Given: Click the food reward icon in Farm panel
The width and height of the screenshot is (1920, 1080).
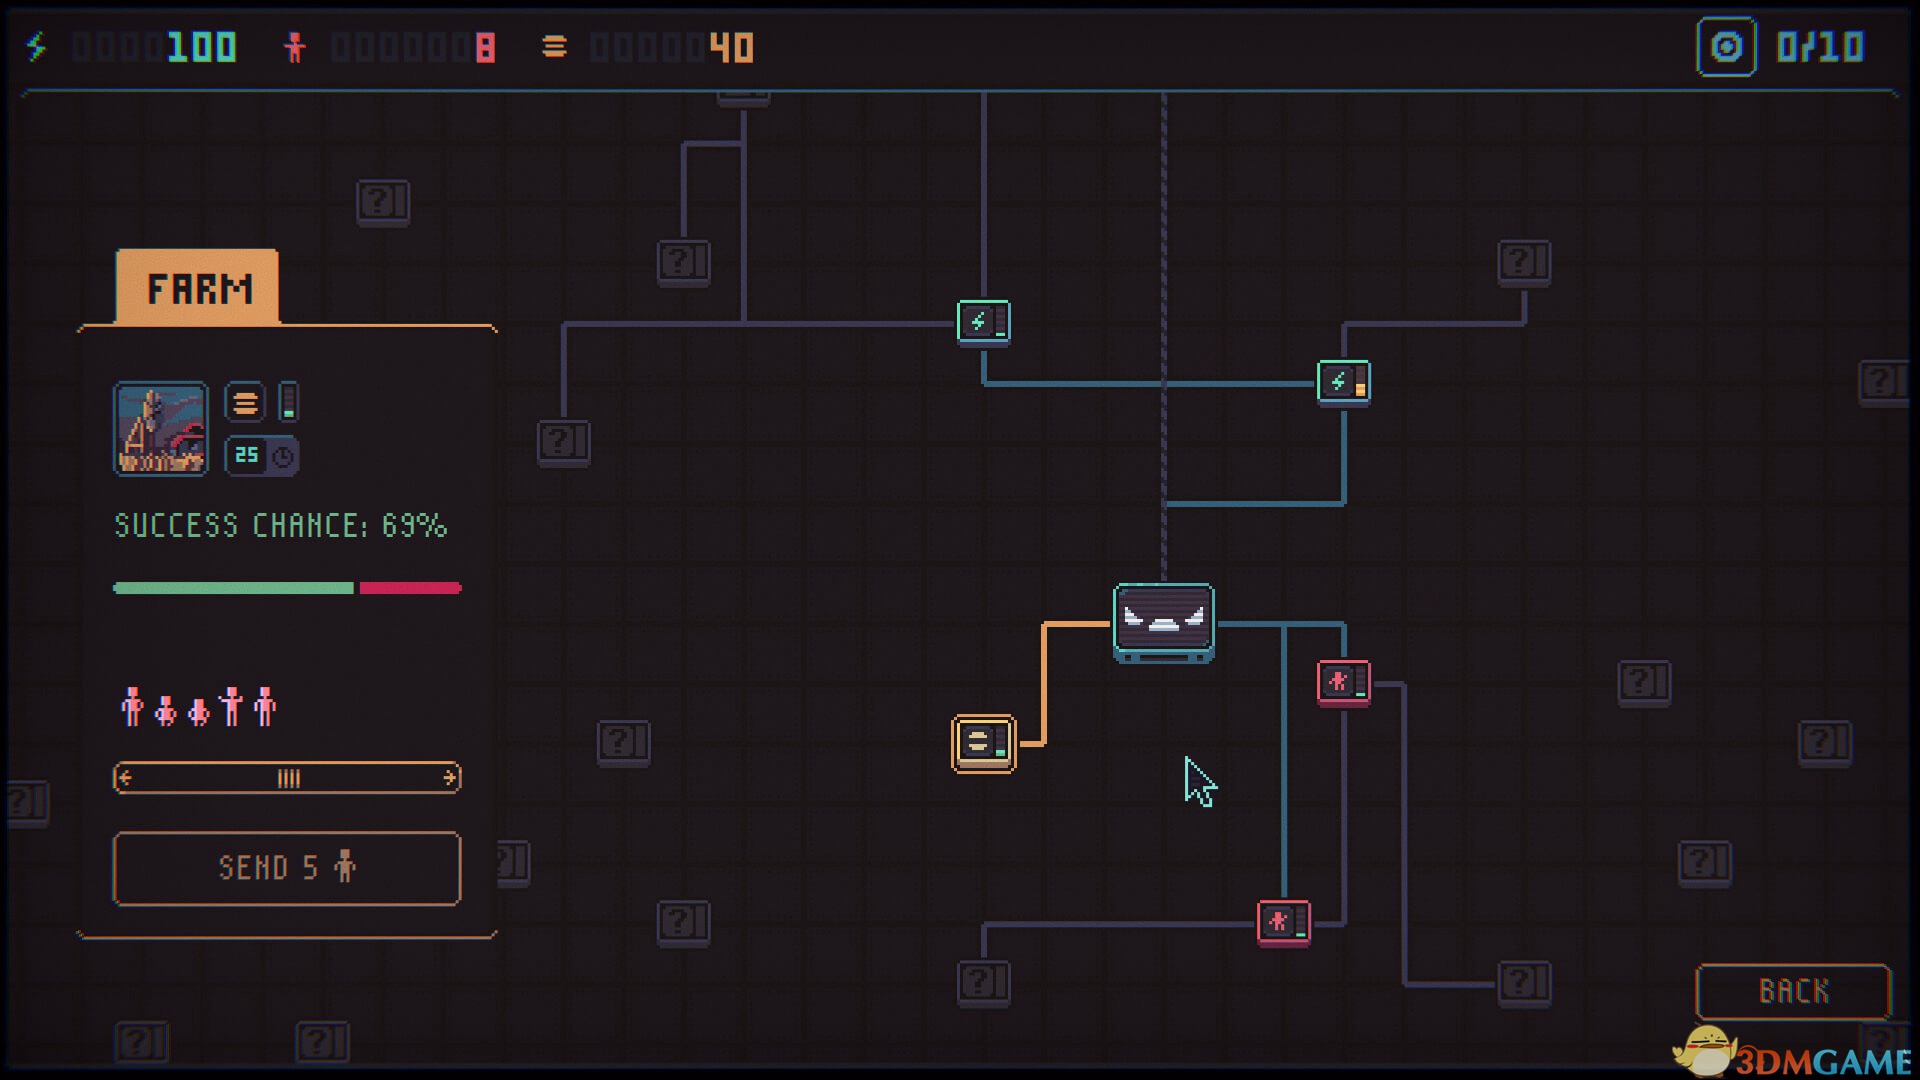Looking at the screenshot, I should (245, 403).
